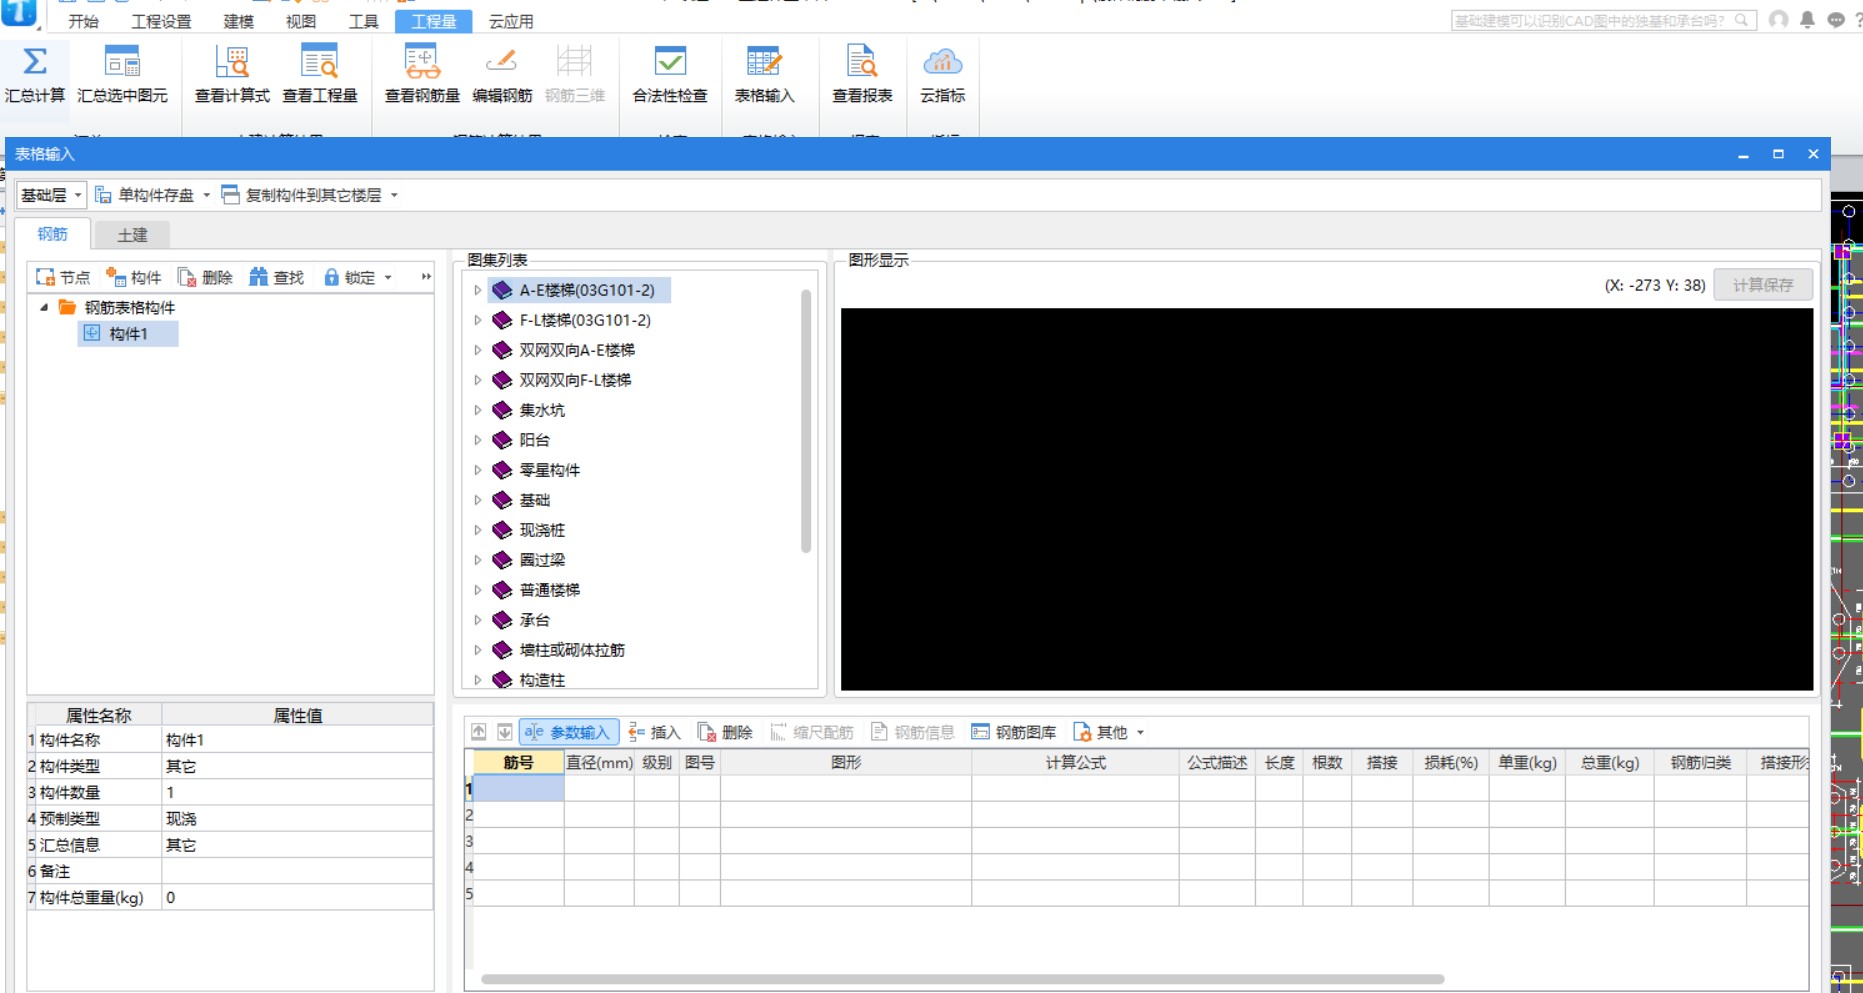The image size is (1863, 993).
Task: Click the 构件名称 value 构件1
Action: point(297,740)
